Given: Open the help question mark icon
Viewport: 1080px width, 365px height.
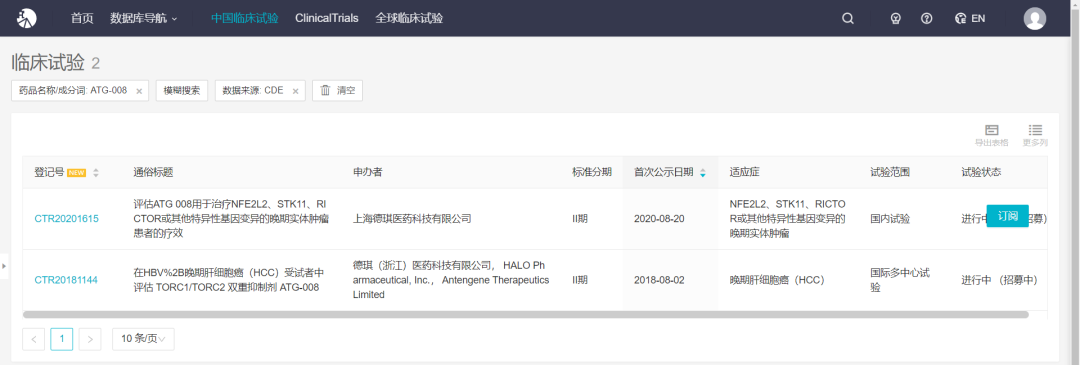Looking at the screenshot, I should coord(926,19).
